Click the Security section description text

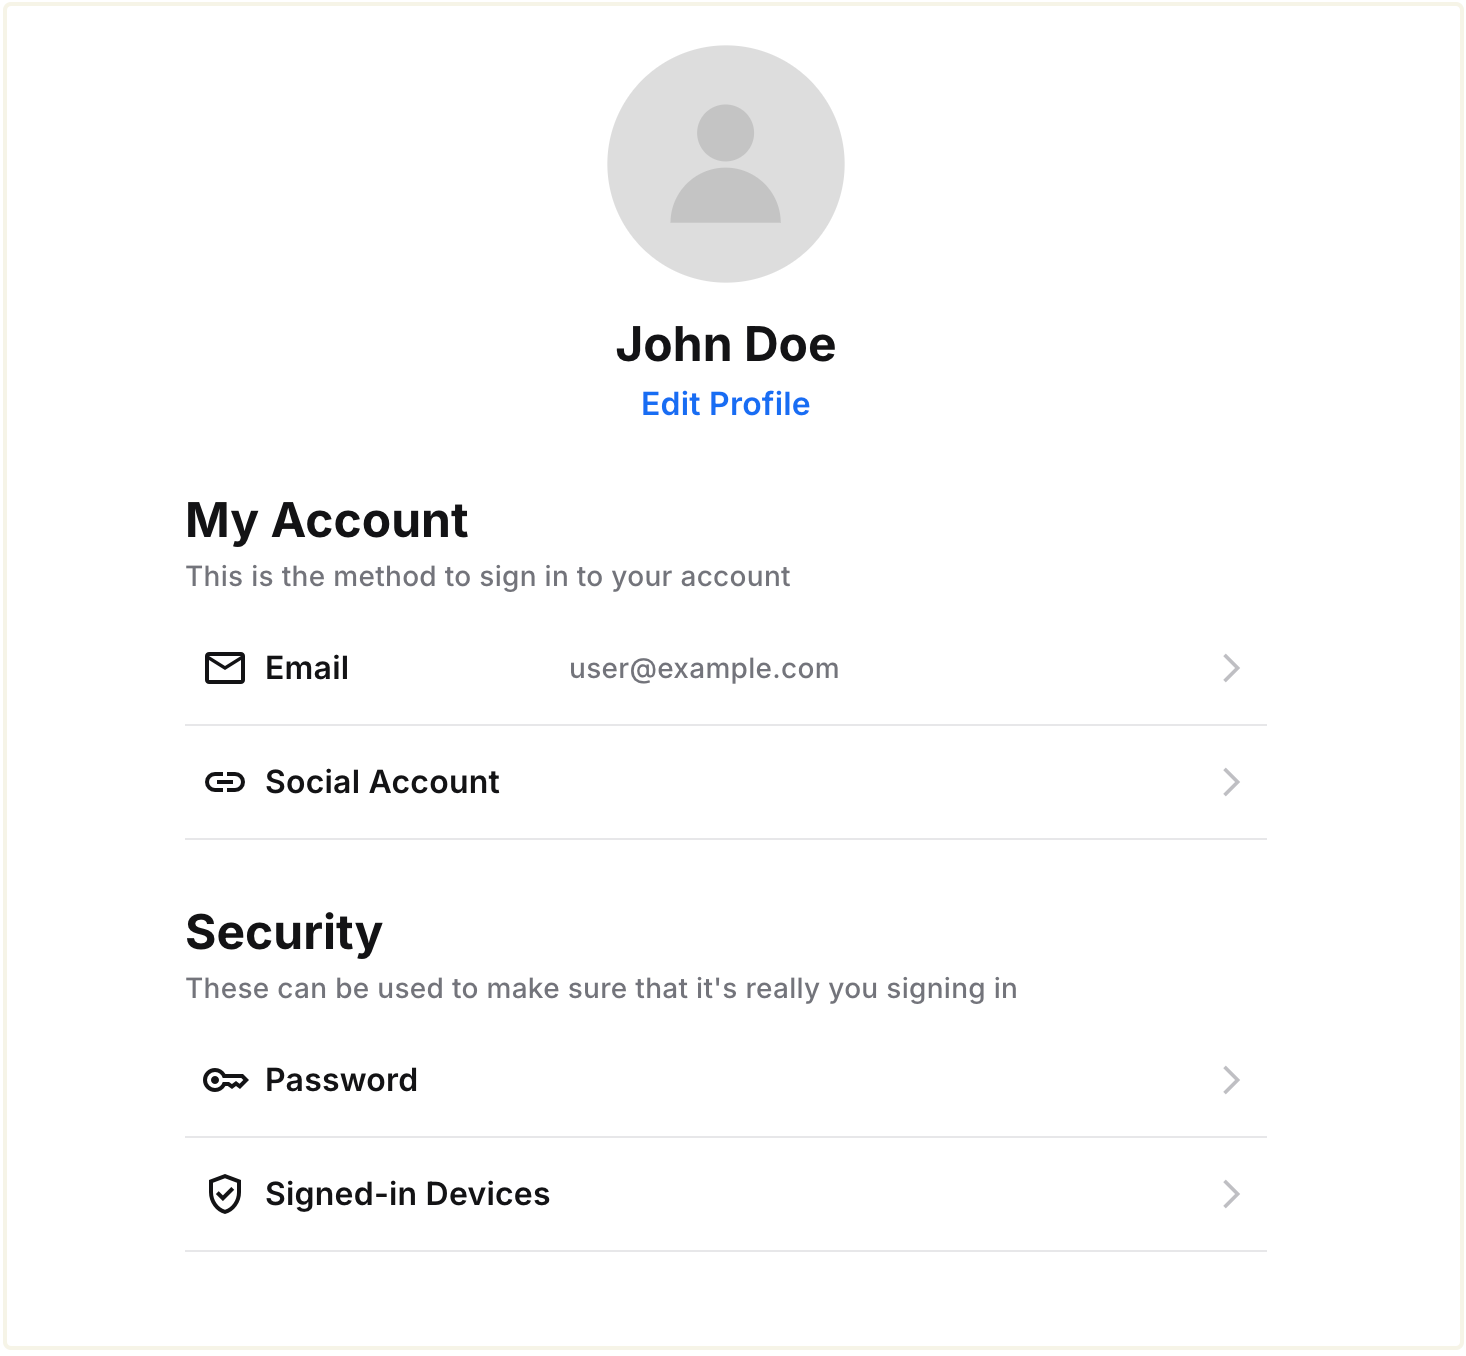[601, 989]
